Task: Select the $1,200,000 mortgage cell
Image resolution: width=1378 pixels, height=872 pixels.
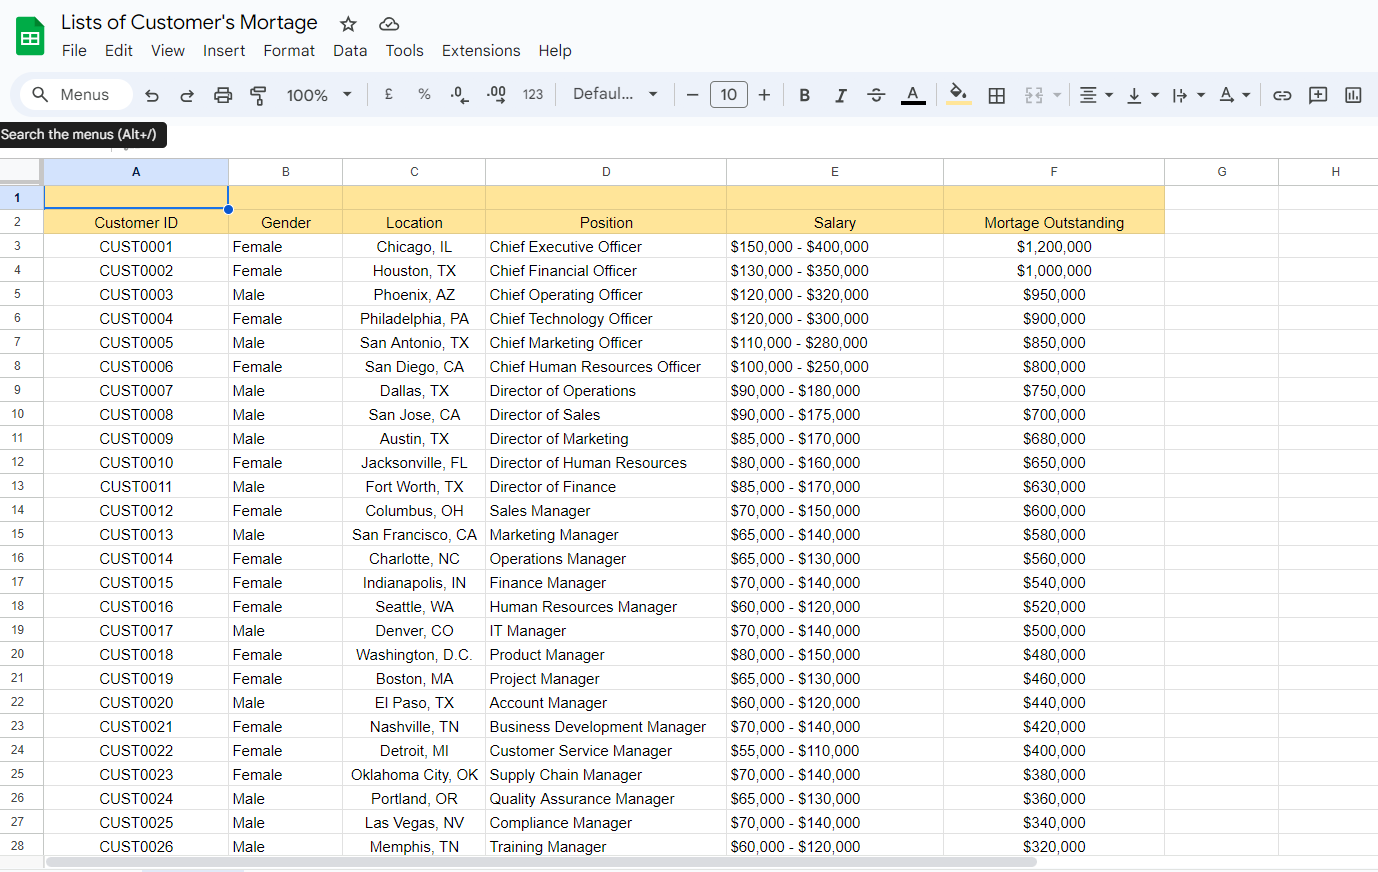Action: tap(1054, 246)
